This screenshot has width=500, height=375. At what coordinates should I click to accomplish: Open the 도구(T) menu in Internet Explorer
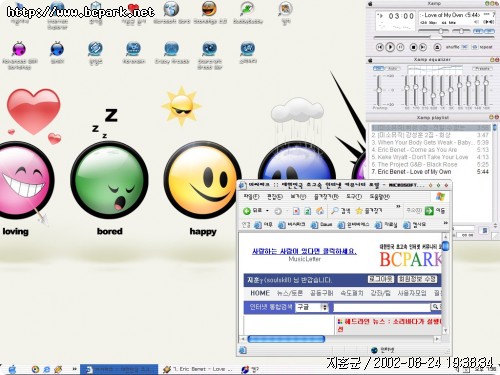[x=354, y=197]
